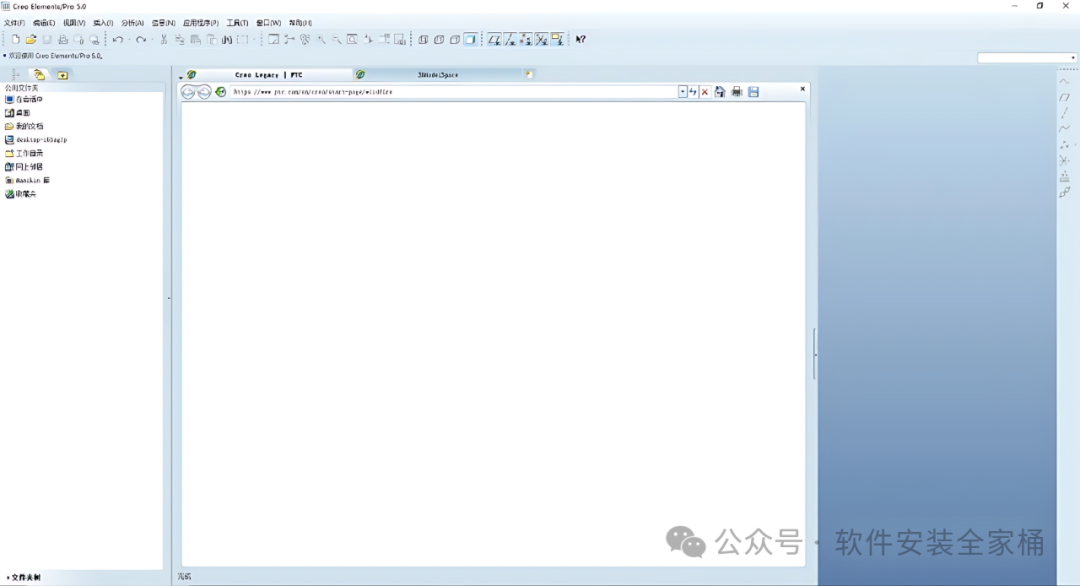1080x586 pixels.
Task: Open 桌面 in the common folders list
Action: click(18, 113)
